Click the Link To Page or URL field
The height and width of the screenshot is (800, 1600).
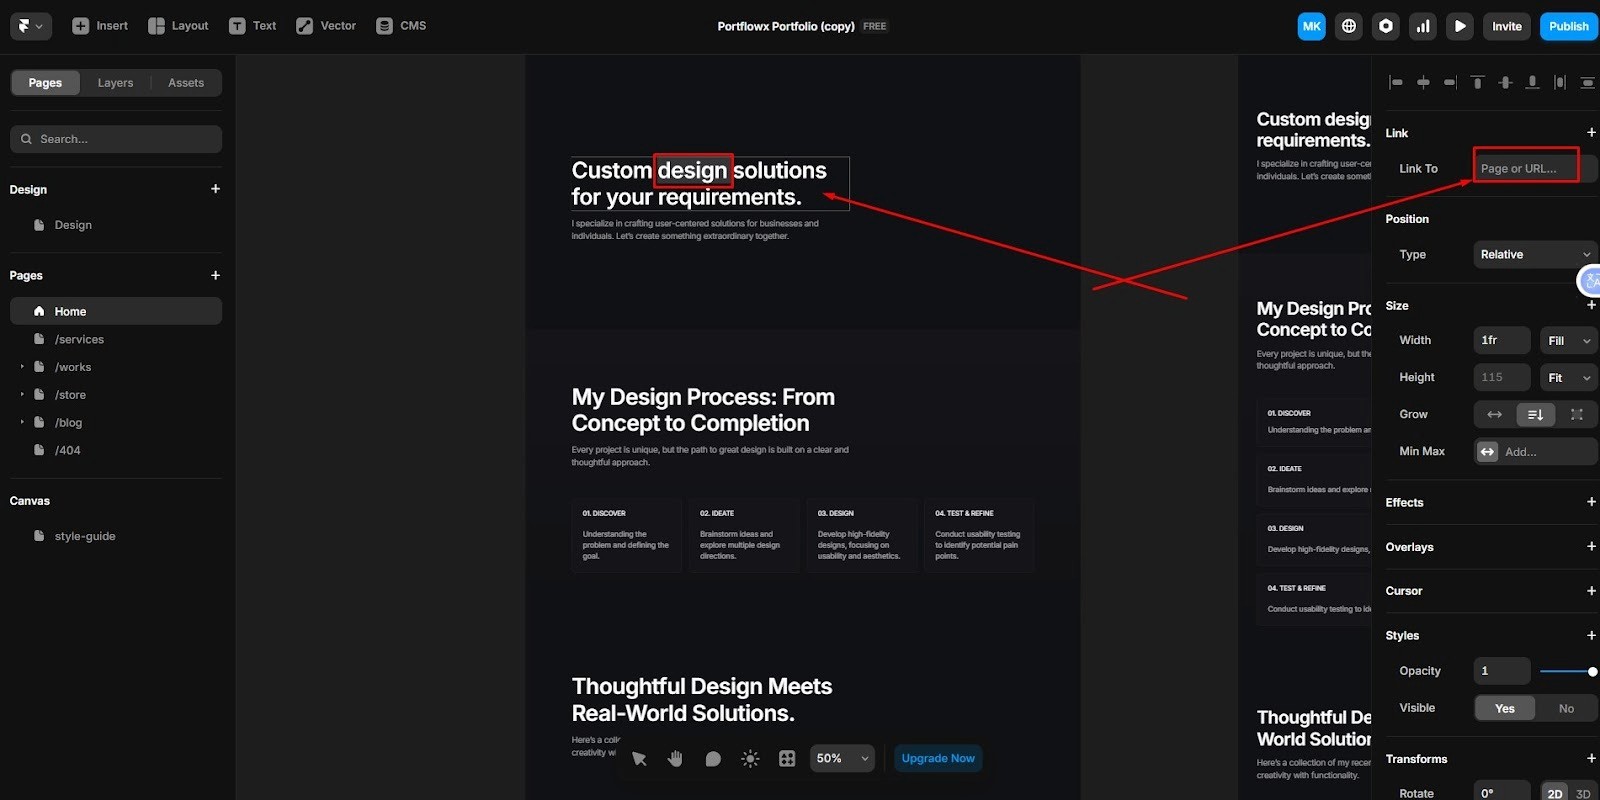[x=1535, y=169]
